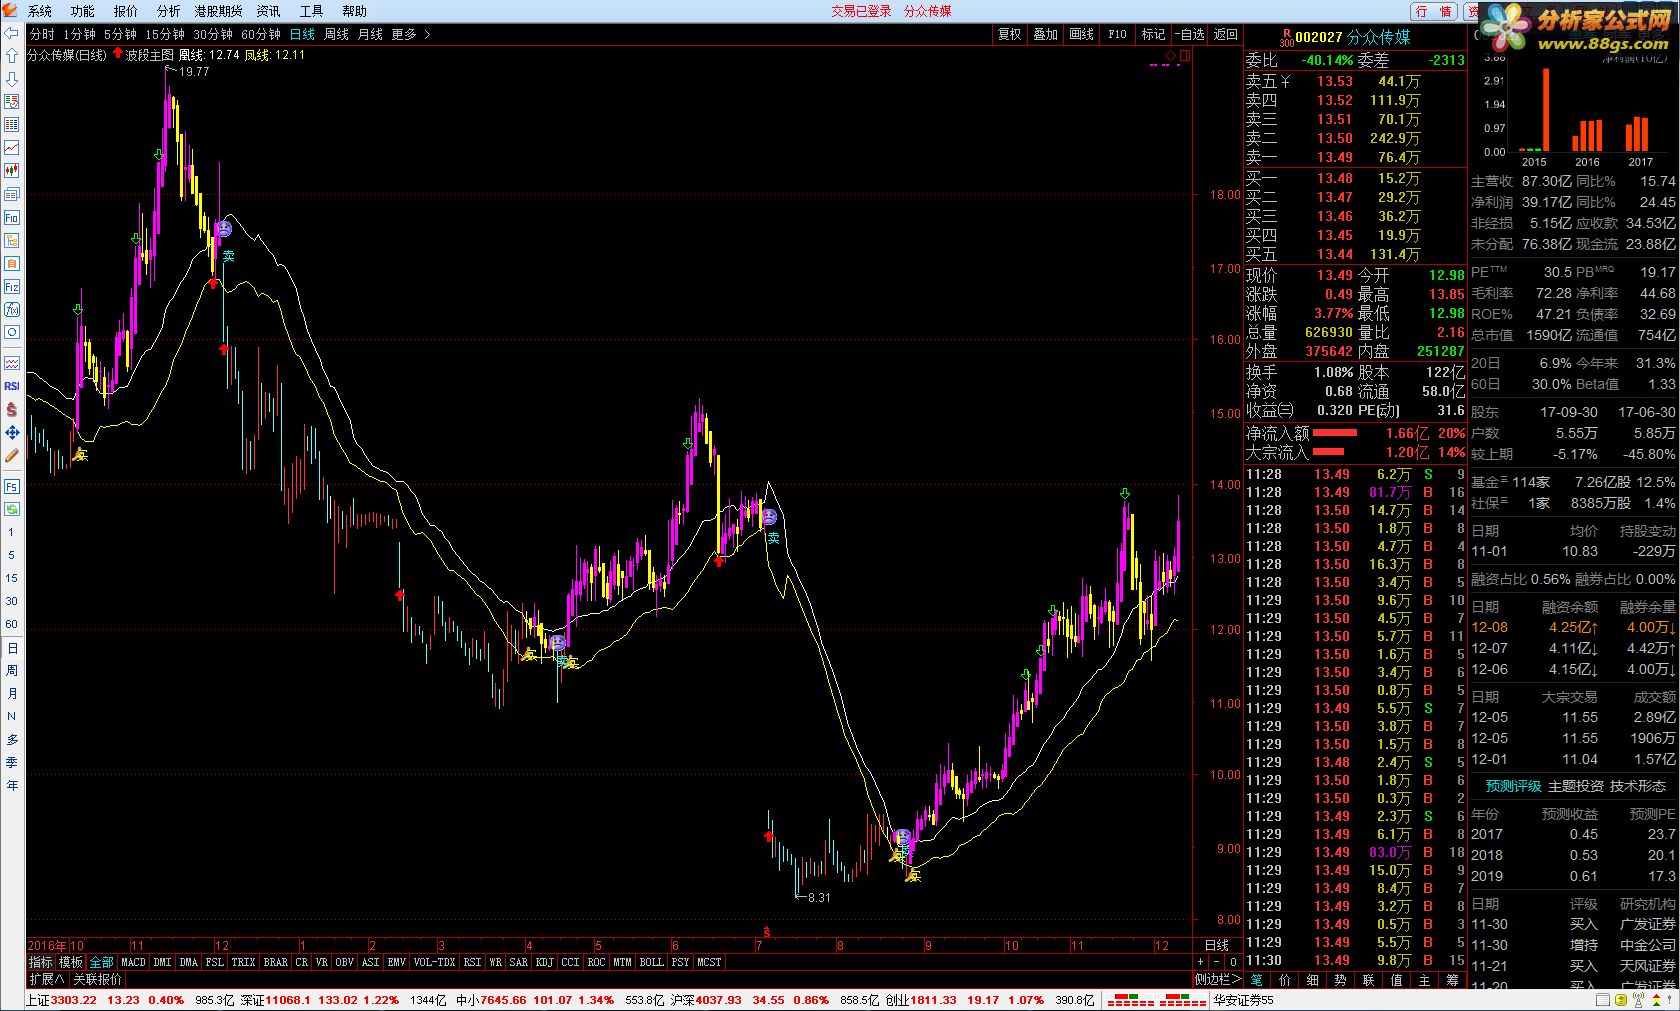Open the 关联报价 related quotes button
The height and width of the screenshot is (1011, 1680).
(98, 979)
